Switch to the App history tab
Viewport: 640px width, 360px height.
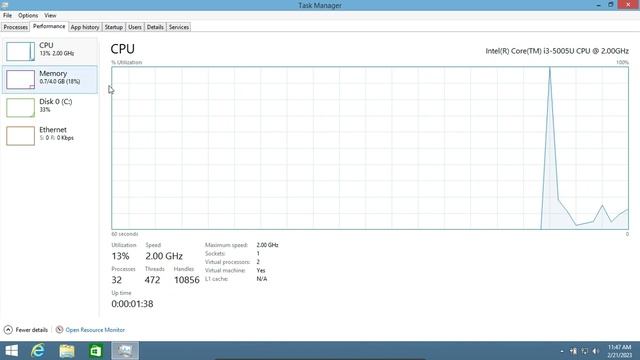pyautogui.click(x=85, y=27)
